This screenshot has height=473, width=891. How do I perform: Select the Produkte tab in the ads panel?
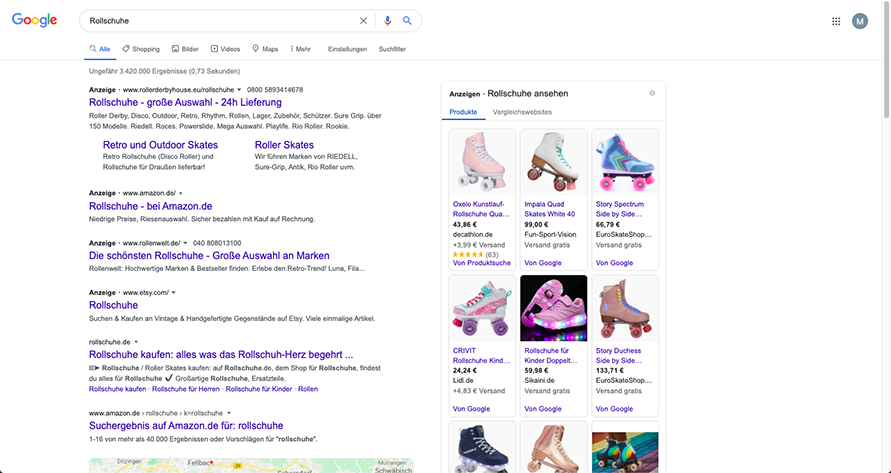click(x=463, y=112)
